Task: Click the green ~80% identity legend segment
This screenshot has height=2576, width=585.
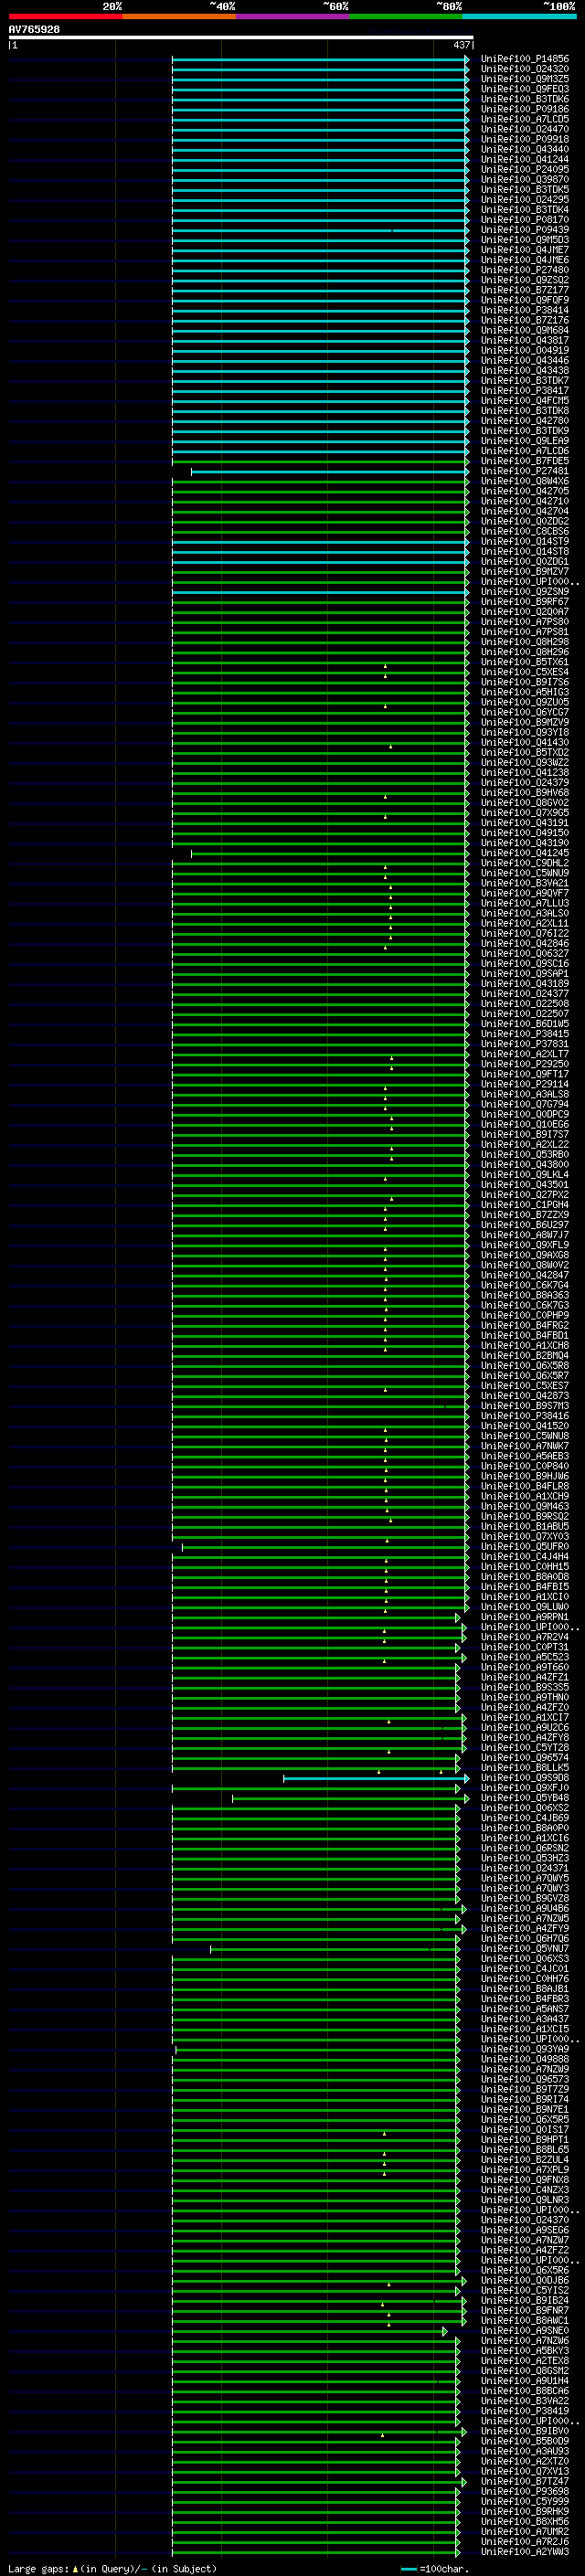Action: pyautogui.click(x=406, y=16)
